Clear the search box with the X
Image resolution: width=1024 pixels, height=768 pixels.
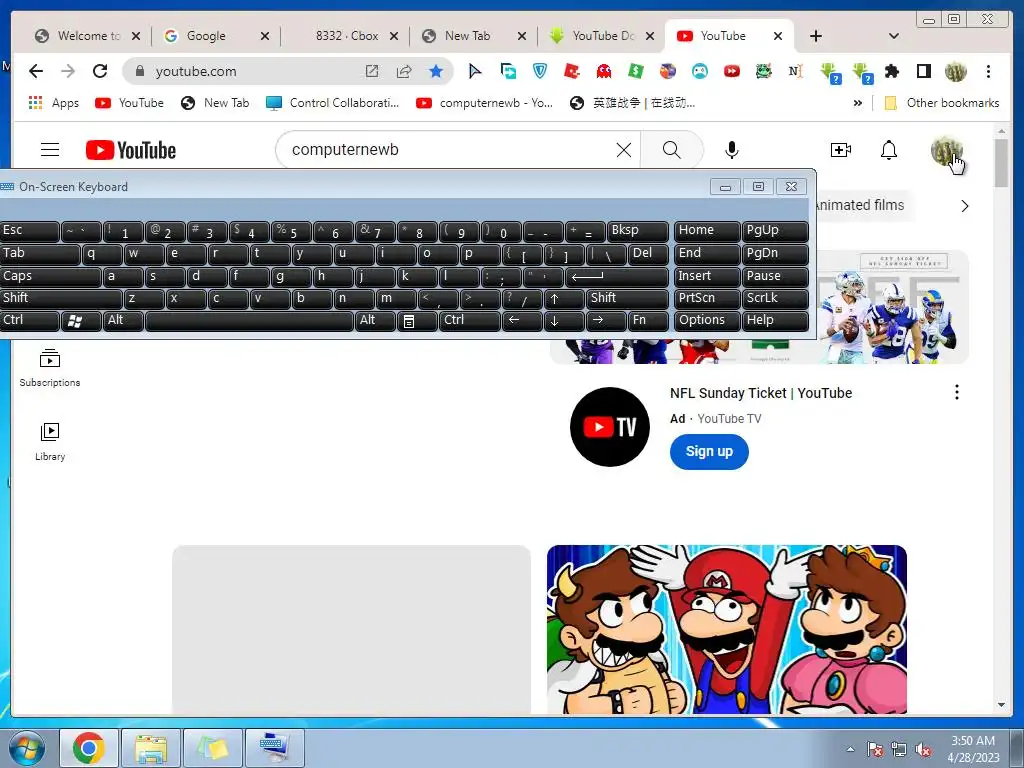click(x=624, y=150)
